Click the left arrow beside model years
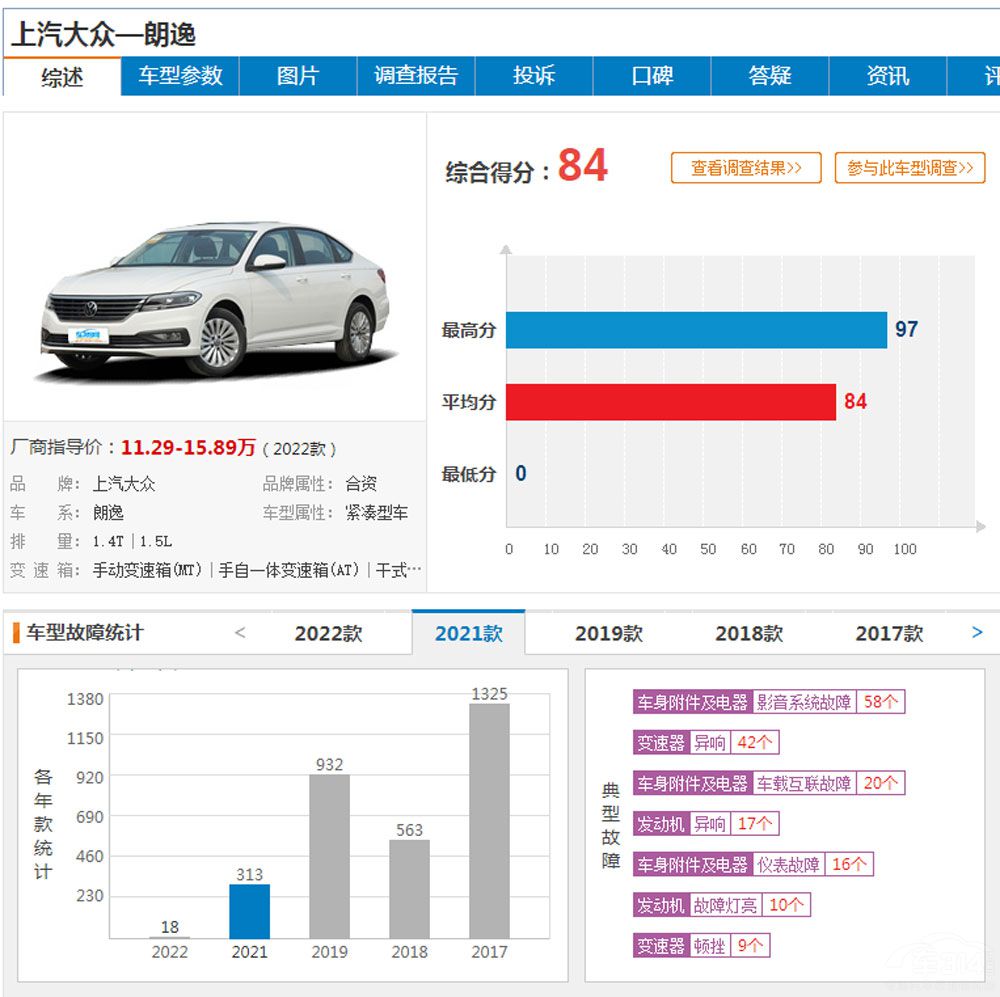 point(240,633)
